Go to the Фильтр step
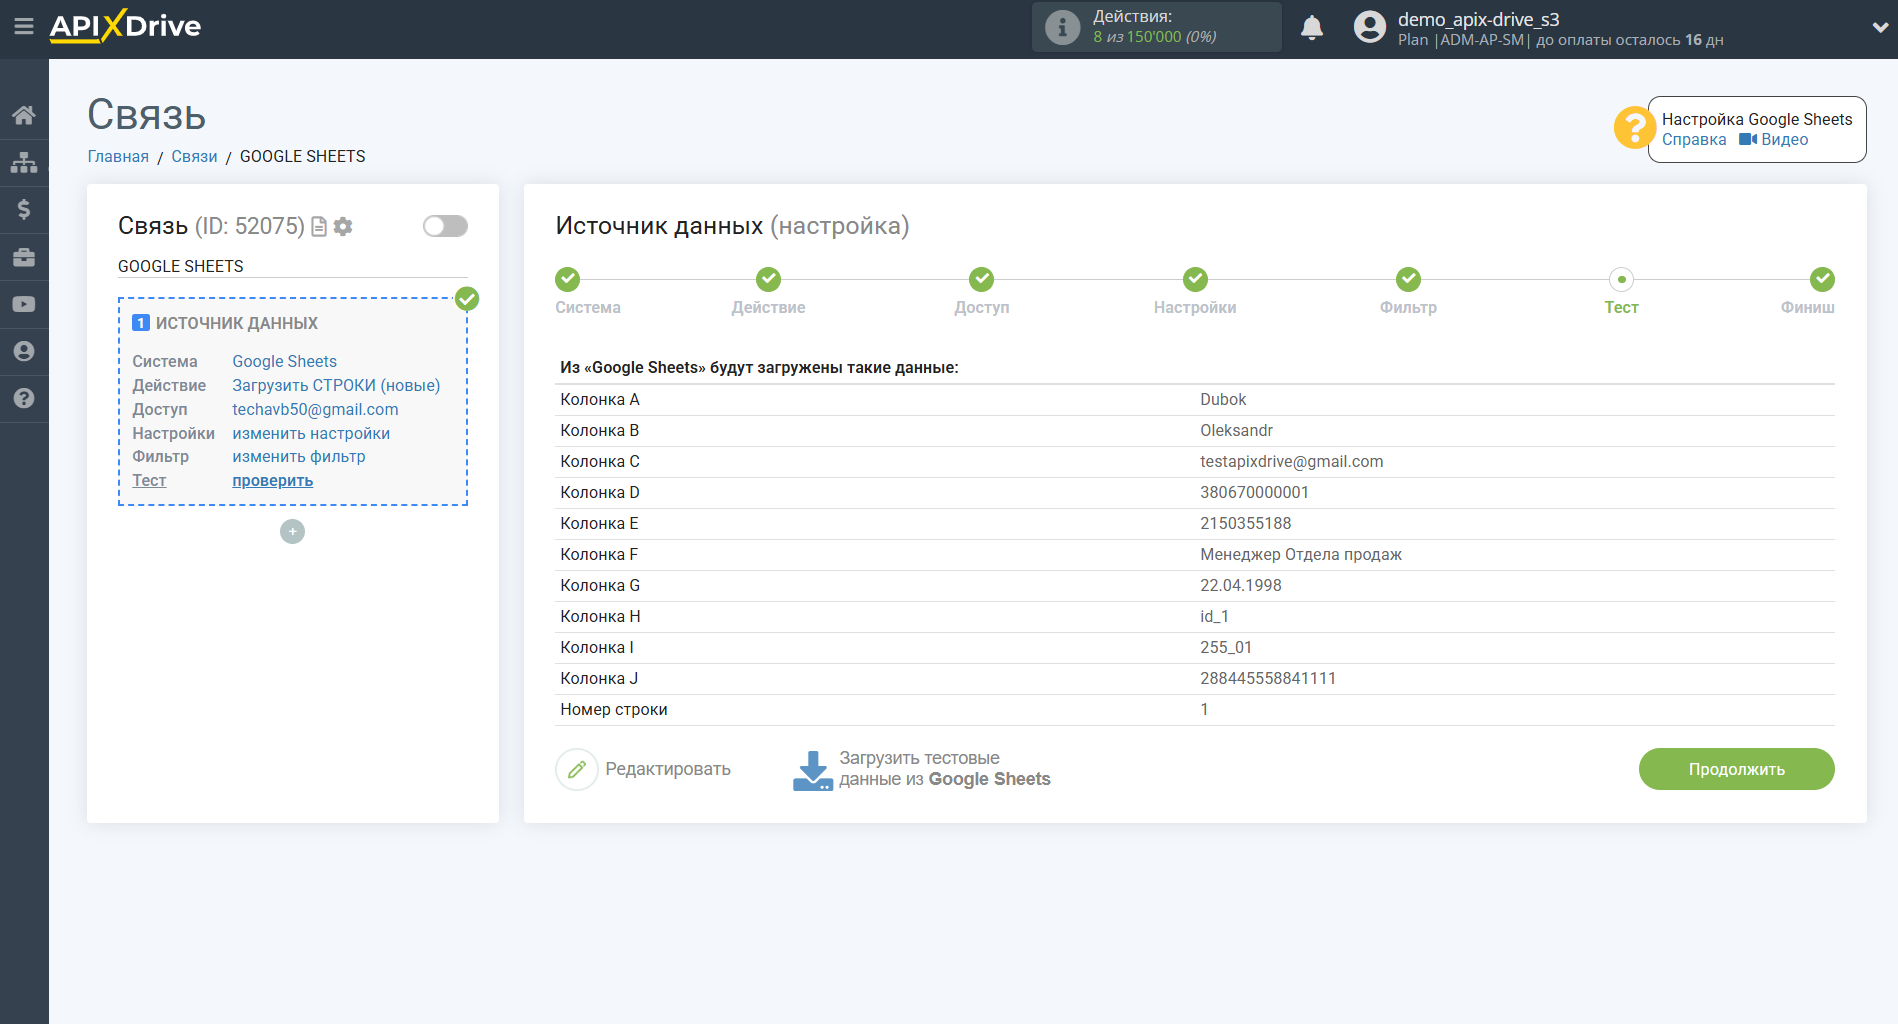Screen dimensions: 1898x1024 click(x=1408, y=280)
